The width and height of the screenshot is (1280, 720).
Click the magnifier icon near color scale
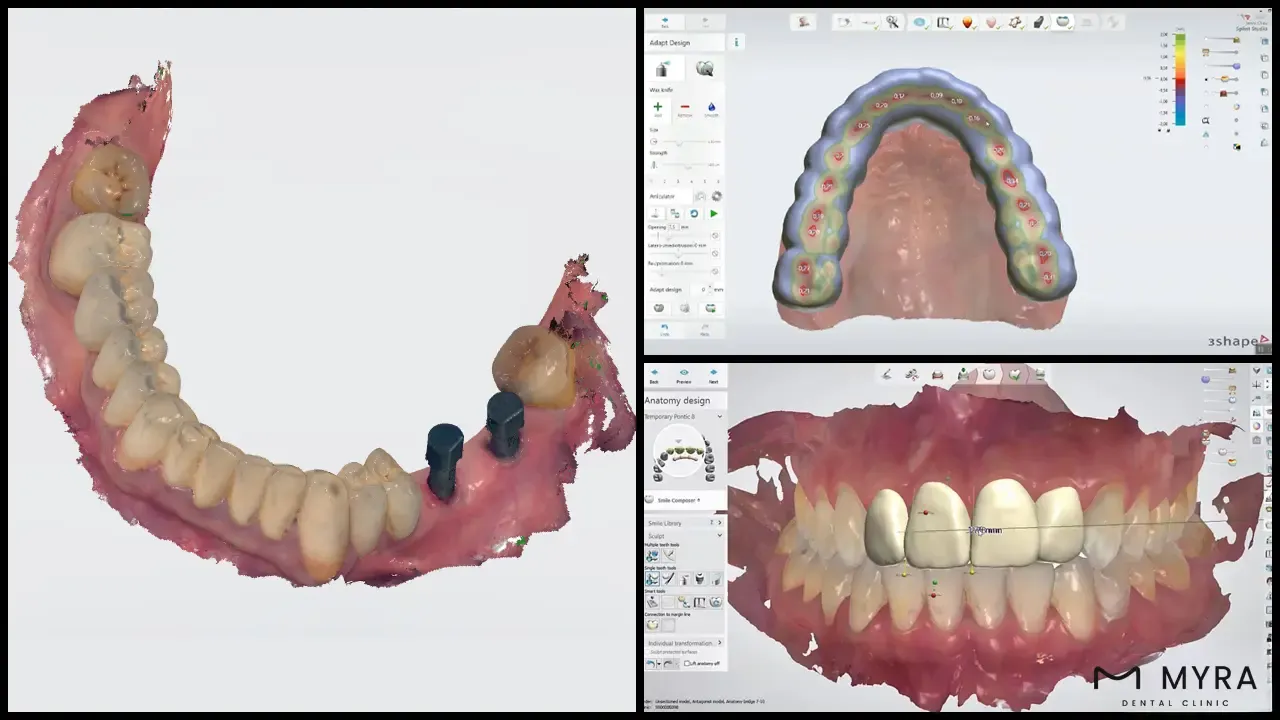pos(1205,120)
